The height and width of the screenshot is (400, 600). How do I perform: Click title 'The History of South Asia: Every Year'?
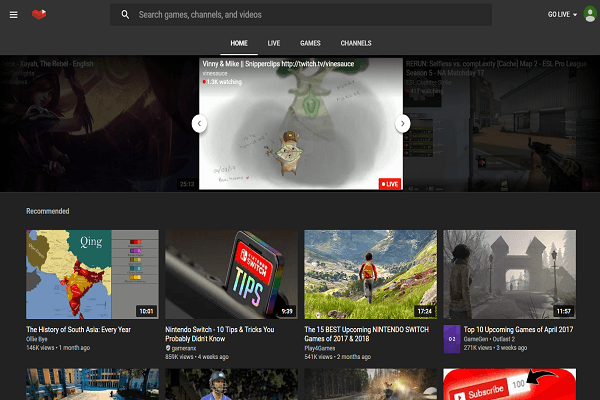(78, 330)
